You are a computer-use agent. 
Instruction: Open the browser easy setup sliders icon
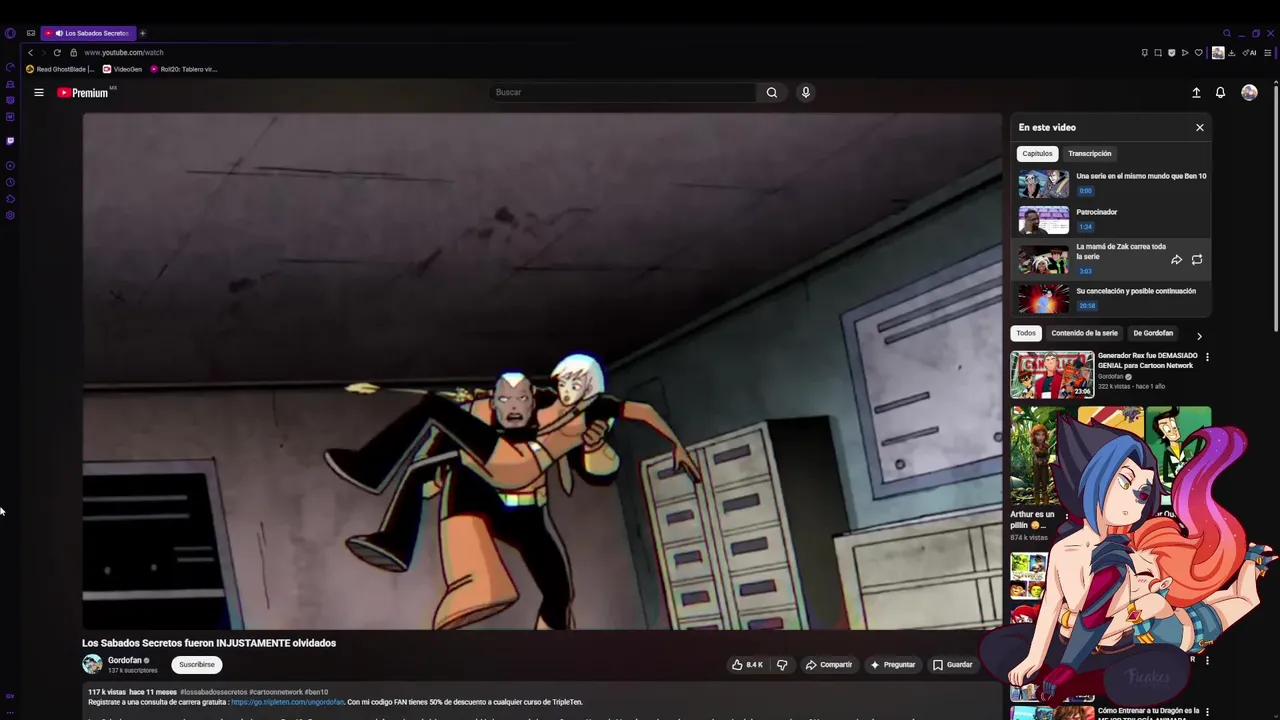click(x=1268, y=53)
